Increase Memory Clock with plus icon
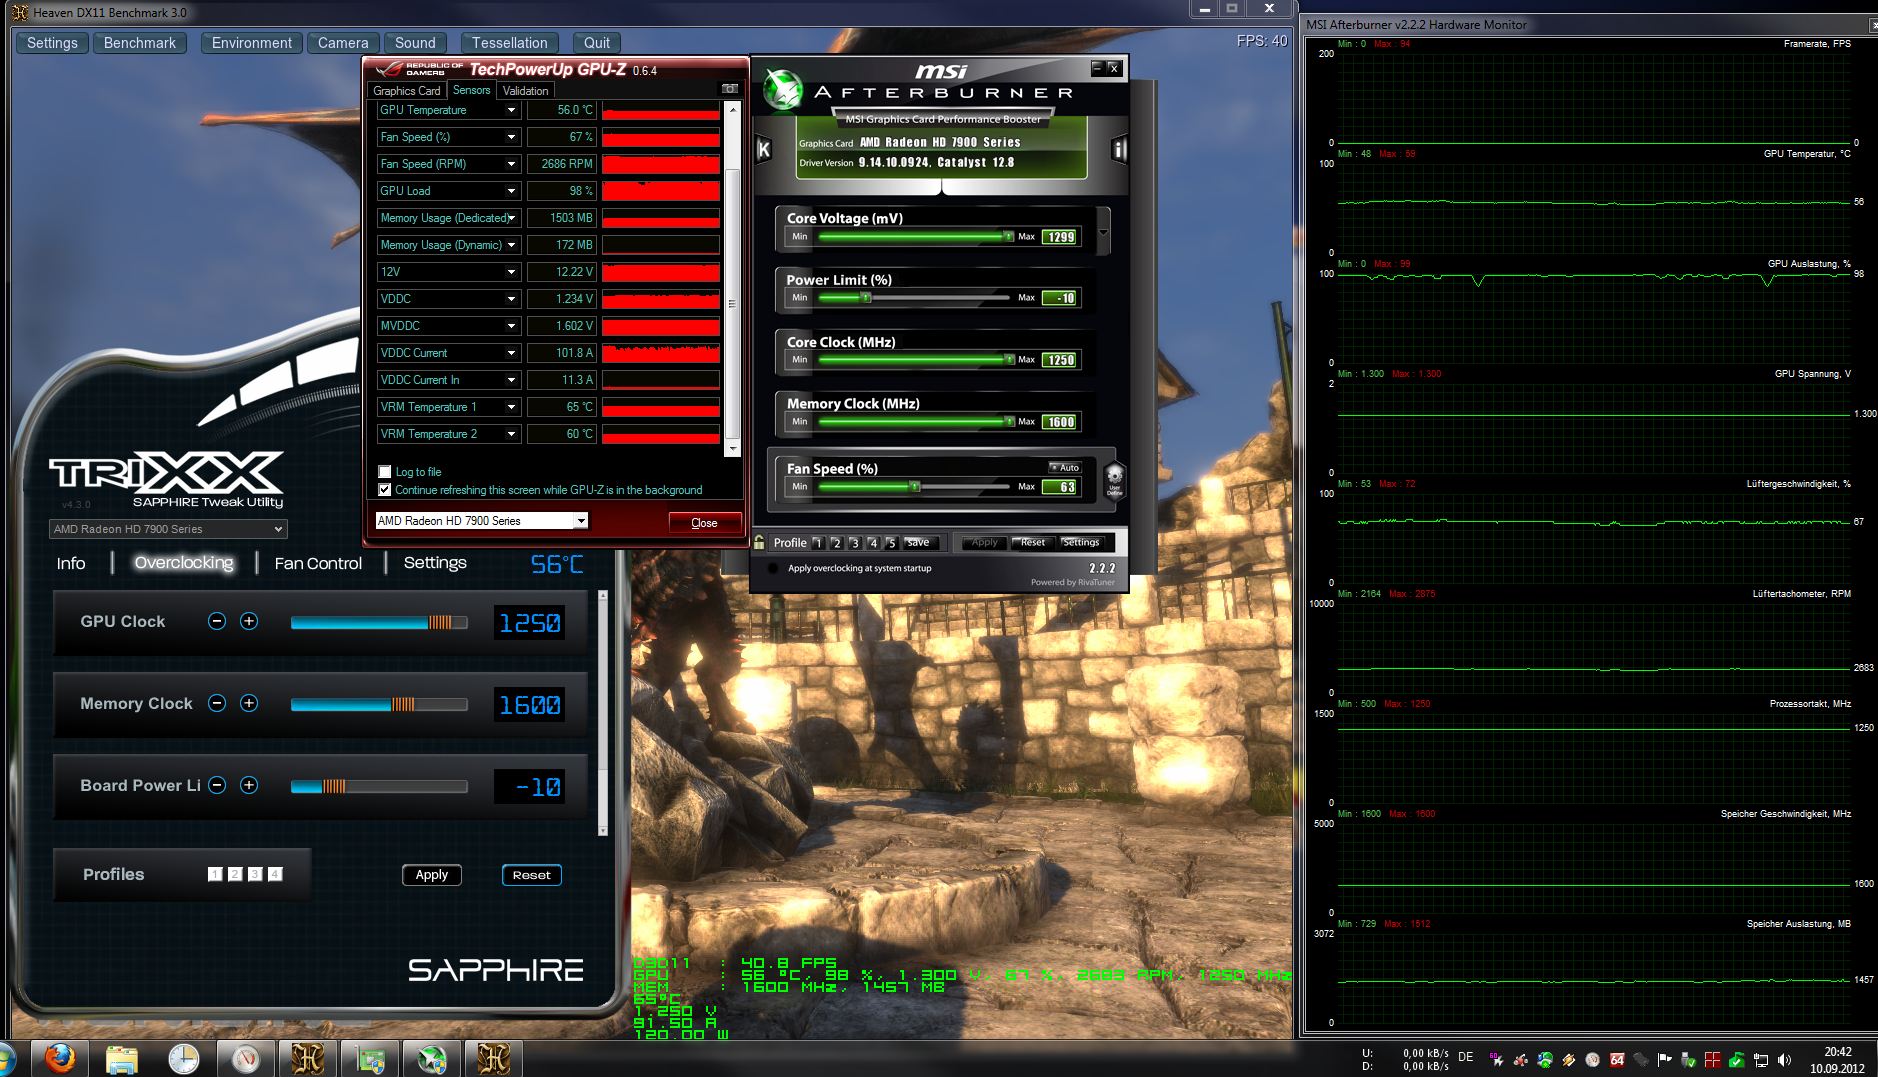The image size is (1878, 1077). [x=249, y=703]
